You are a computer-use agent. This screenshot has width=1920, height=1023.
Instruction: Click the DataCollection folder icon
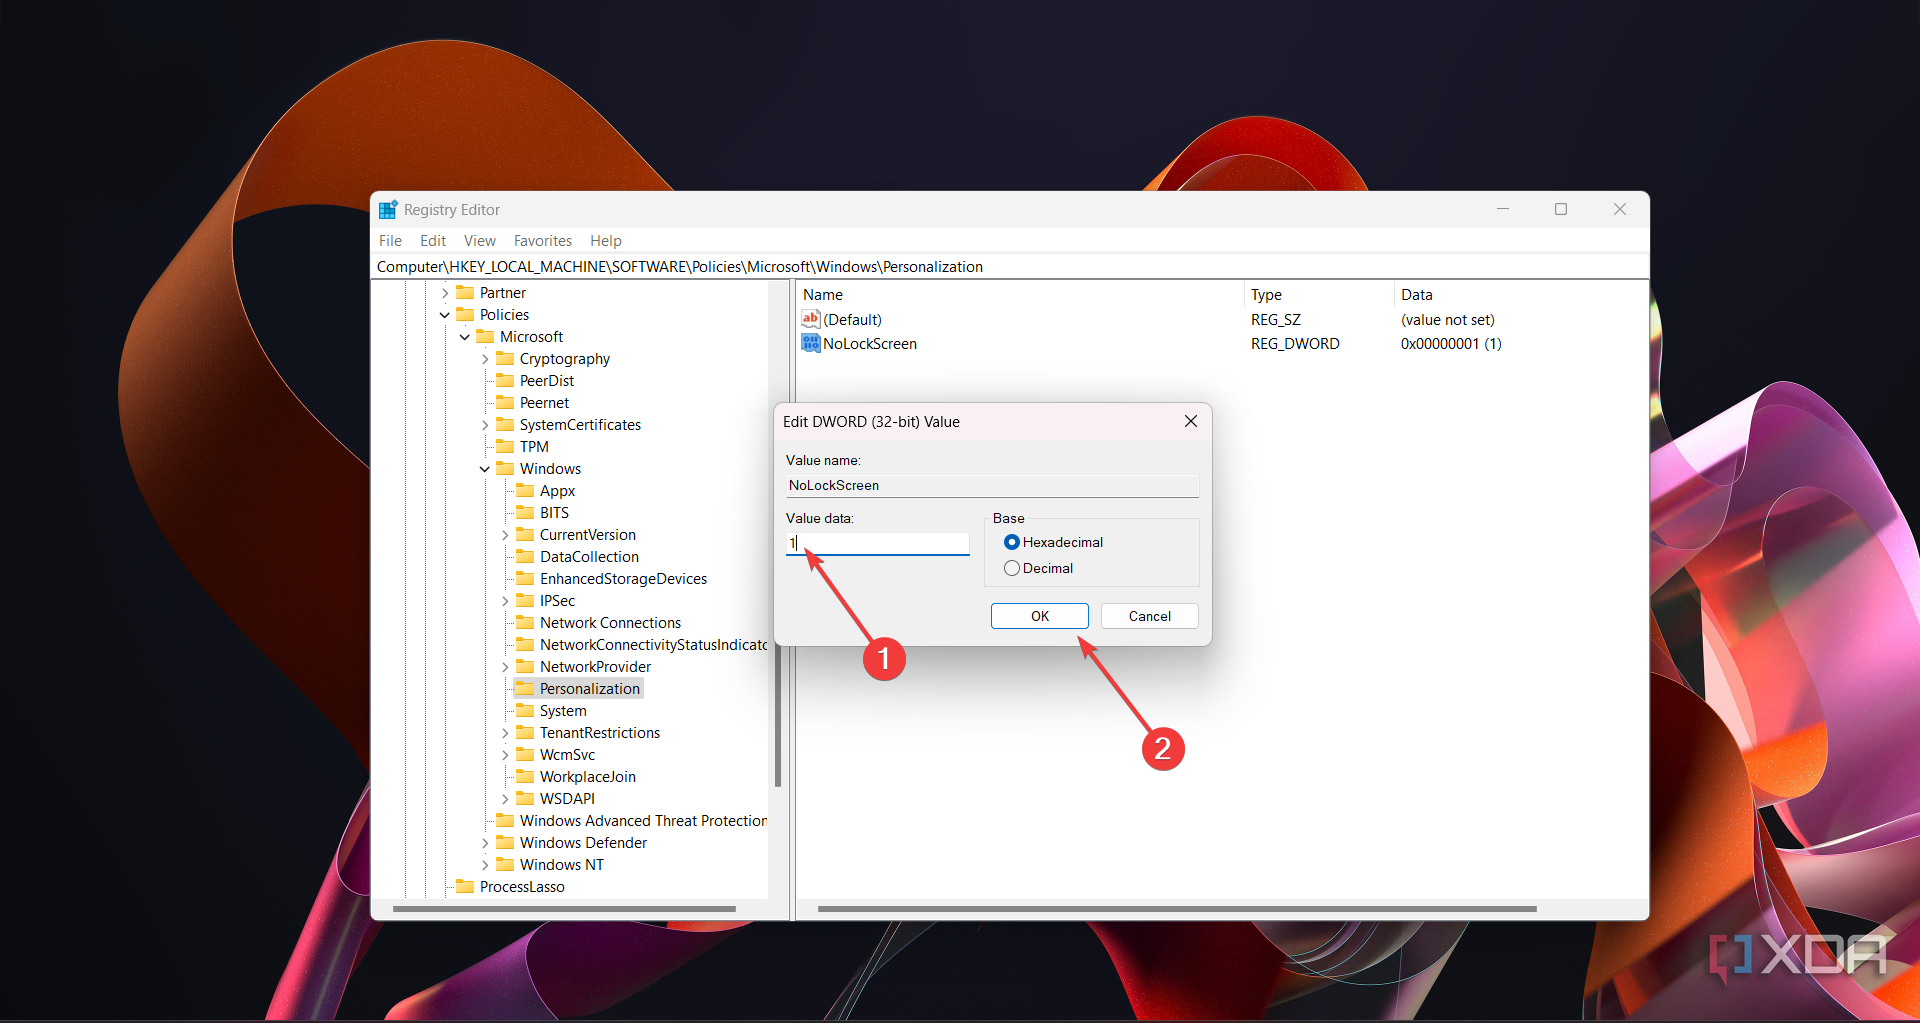click(x=525, y=556)
